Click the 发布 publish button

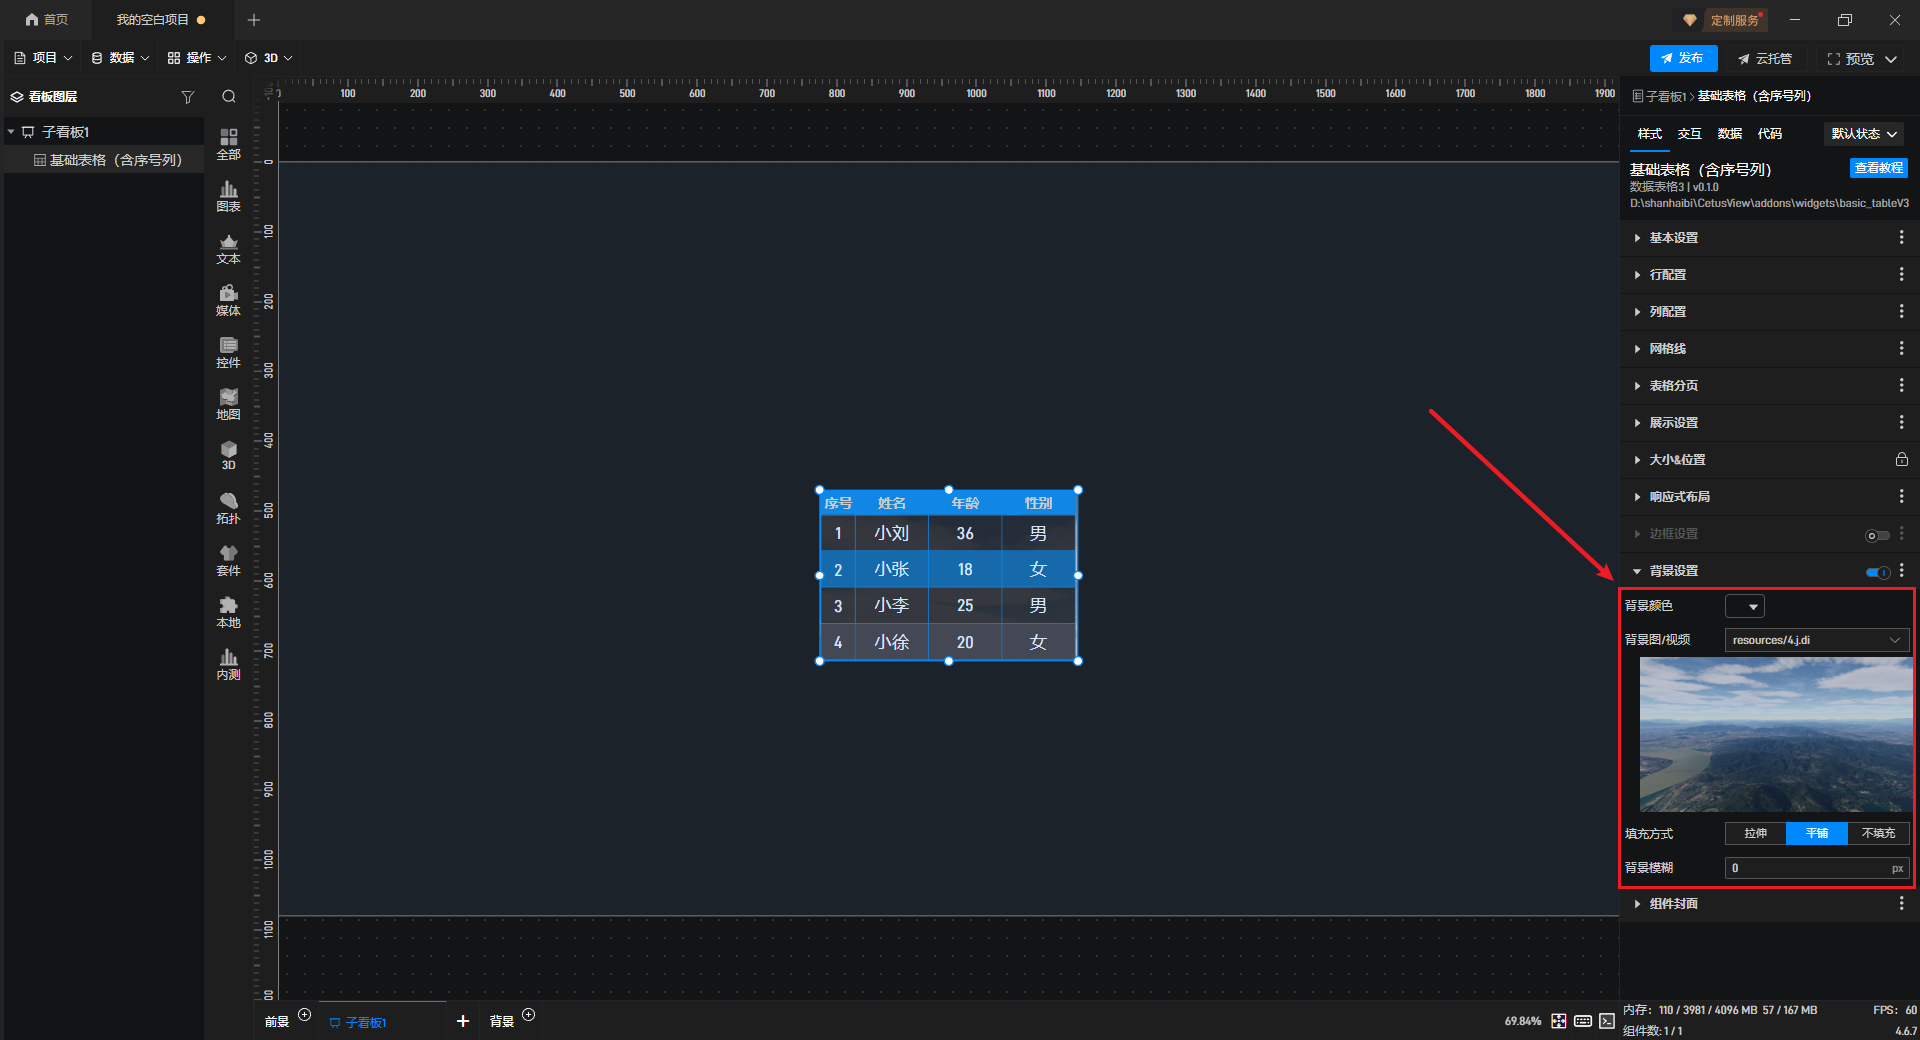1683,59
